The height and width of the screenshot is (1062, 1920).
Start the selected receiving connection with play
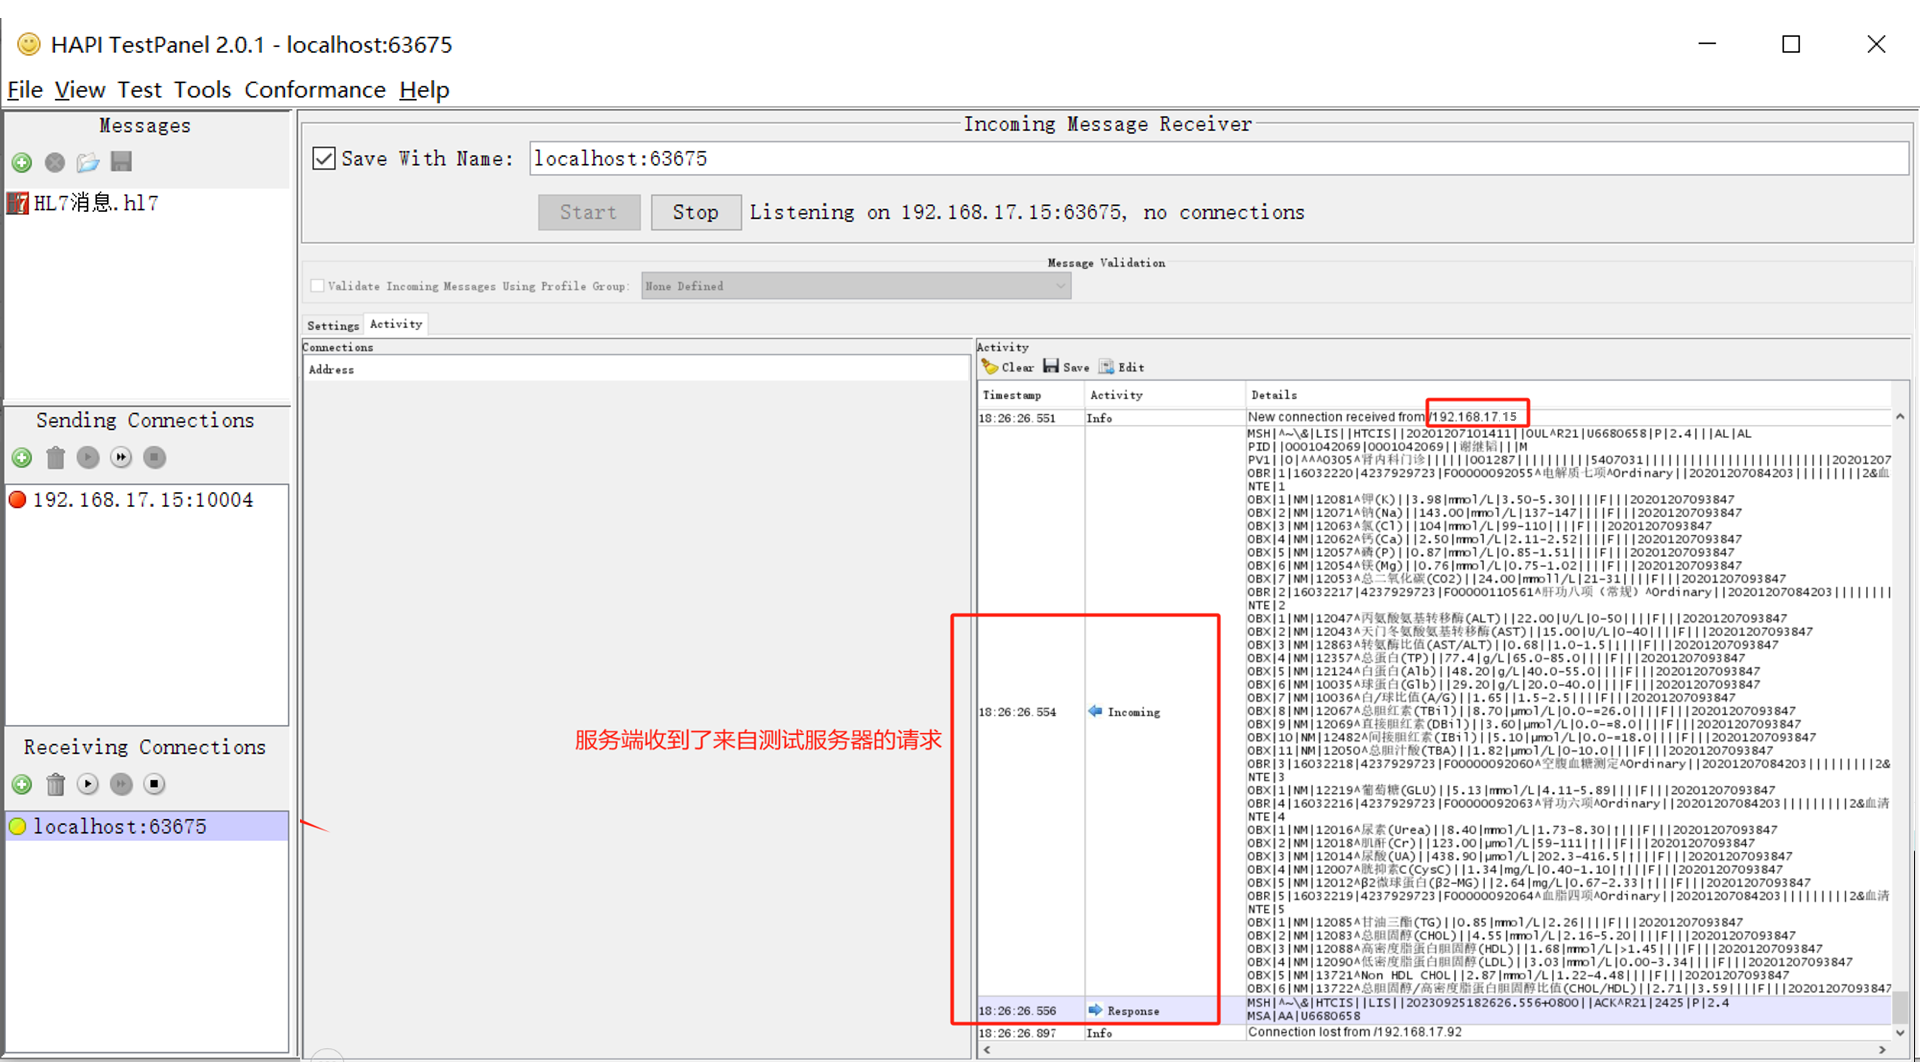pyautogui.click(x=88, y=785)
